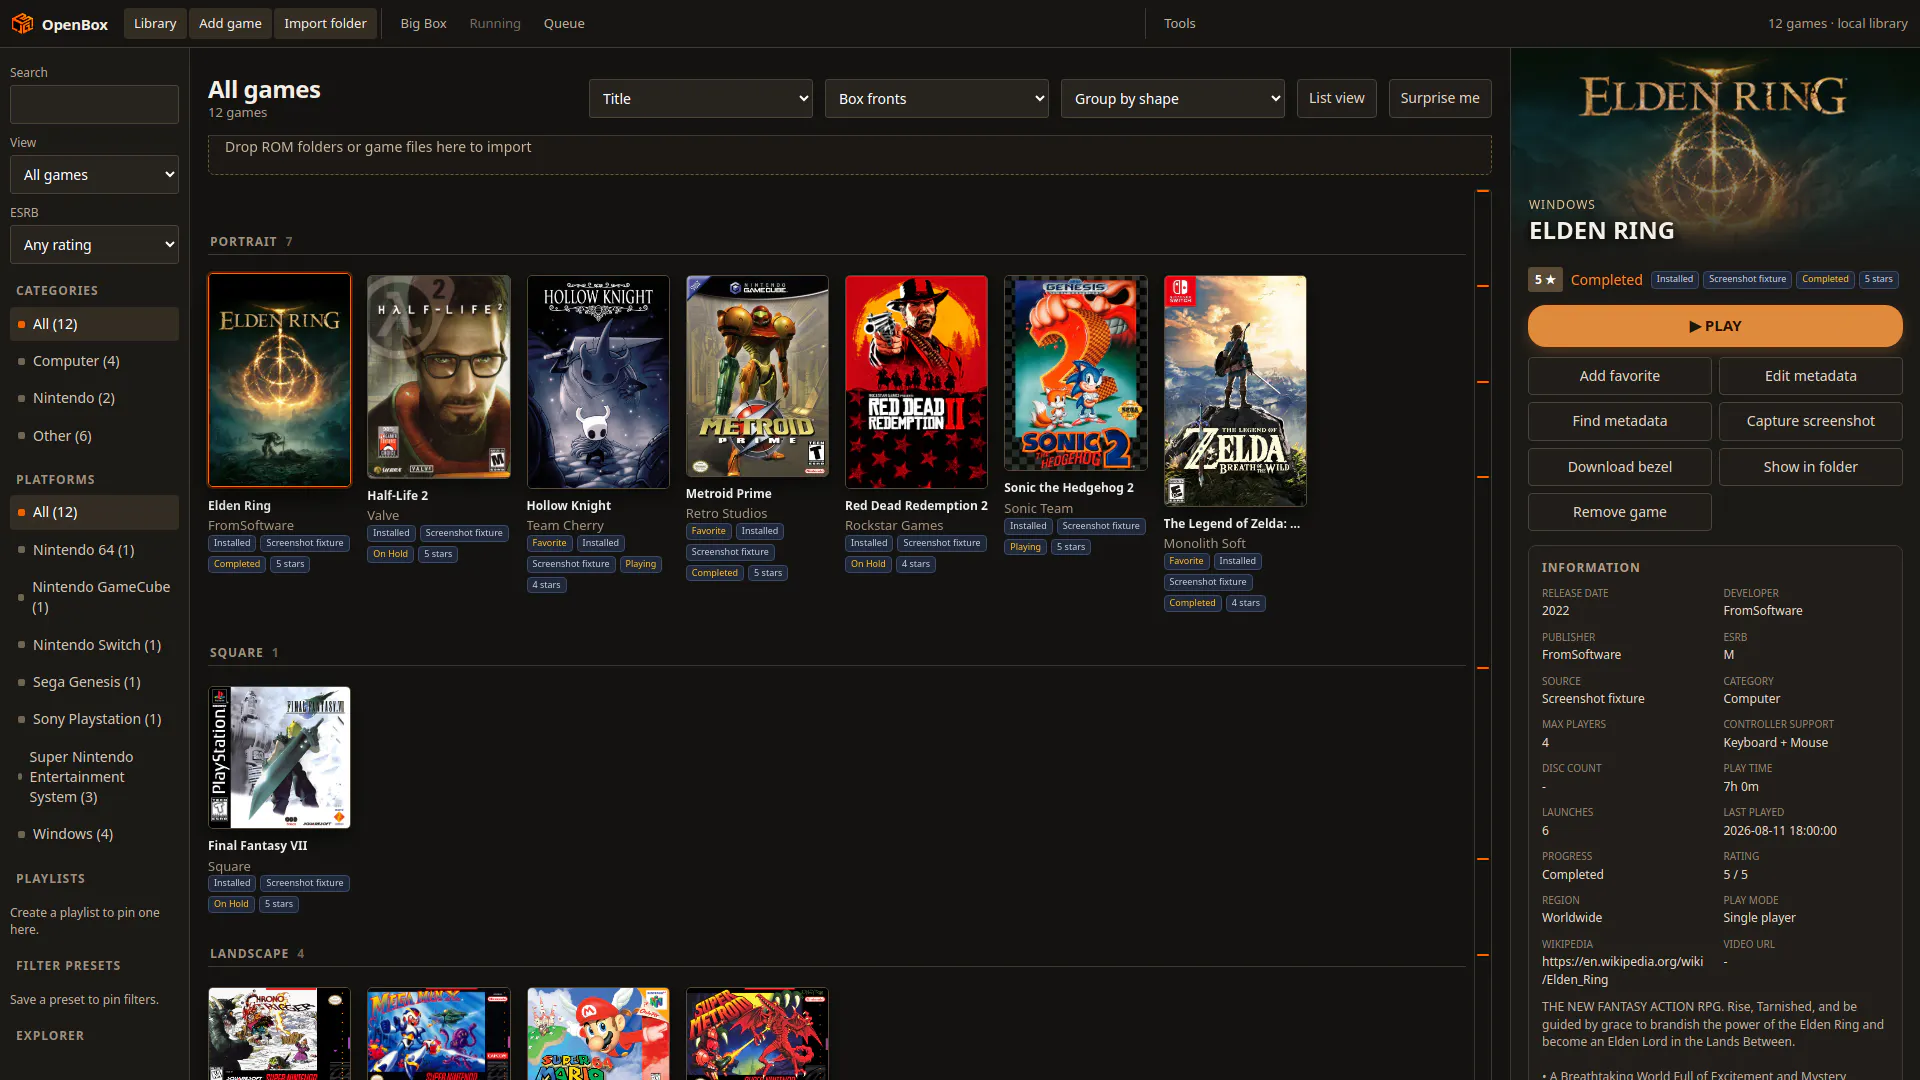Select the Chrono Trigger landscape cover

pyautogui.click(x=279, y=1034)
